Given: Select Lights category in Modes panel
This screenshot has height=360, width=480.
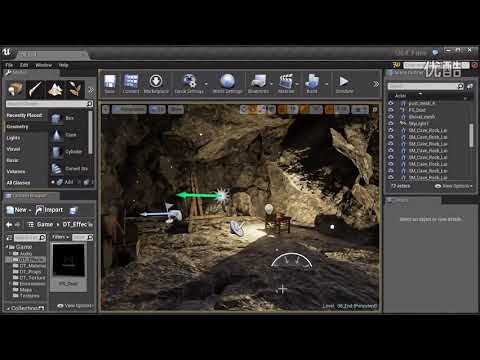Looking at the screenshot, I should tap(13, 138).
